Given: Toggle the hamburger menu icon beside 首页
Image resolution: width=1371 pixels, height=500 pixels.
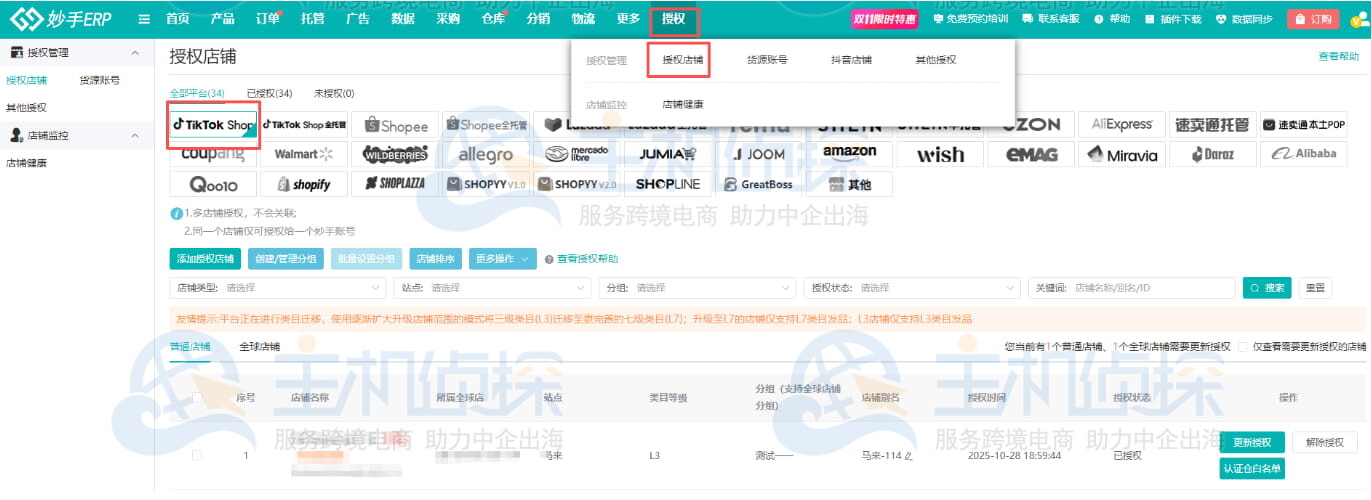Looking at the screenshot, I should pyautogui.click(x=145, y=19).
